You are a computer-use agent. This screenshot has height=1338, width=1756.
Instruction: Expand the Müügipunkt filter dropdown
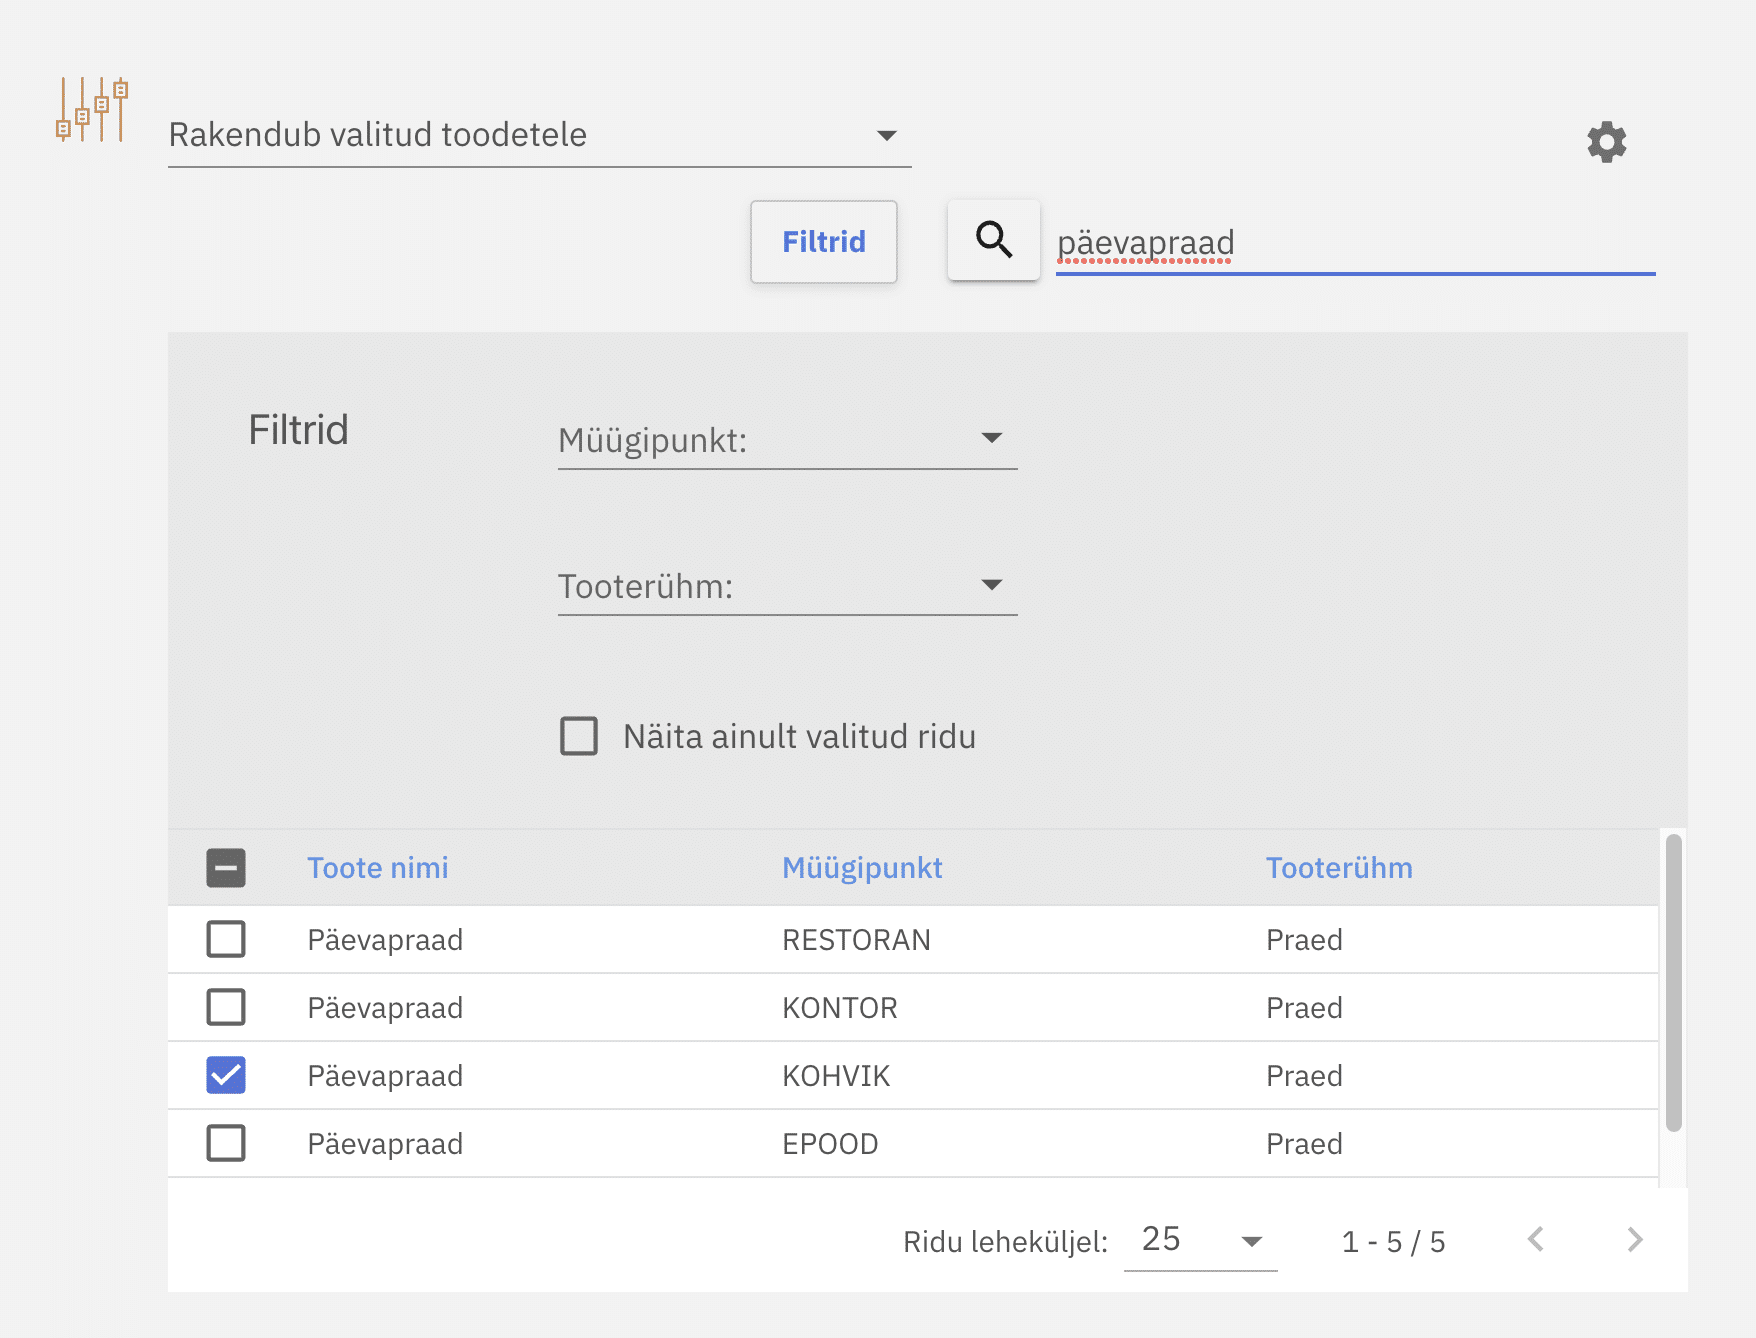coord(787,440)
